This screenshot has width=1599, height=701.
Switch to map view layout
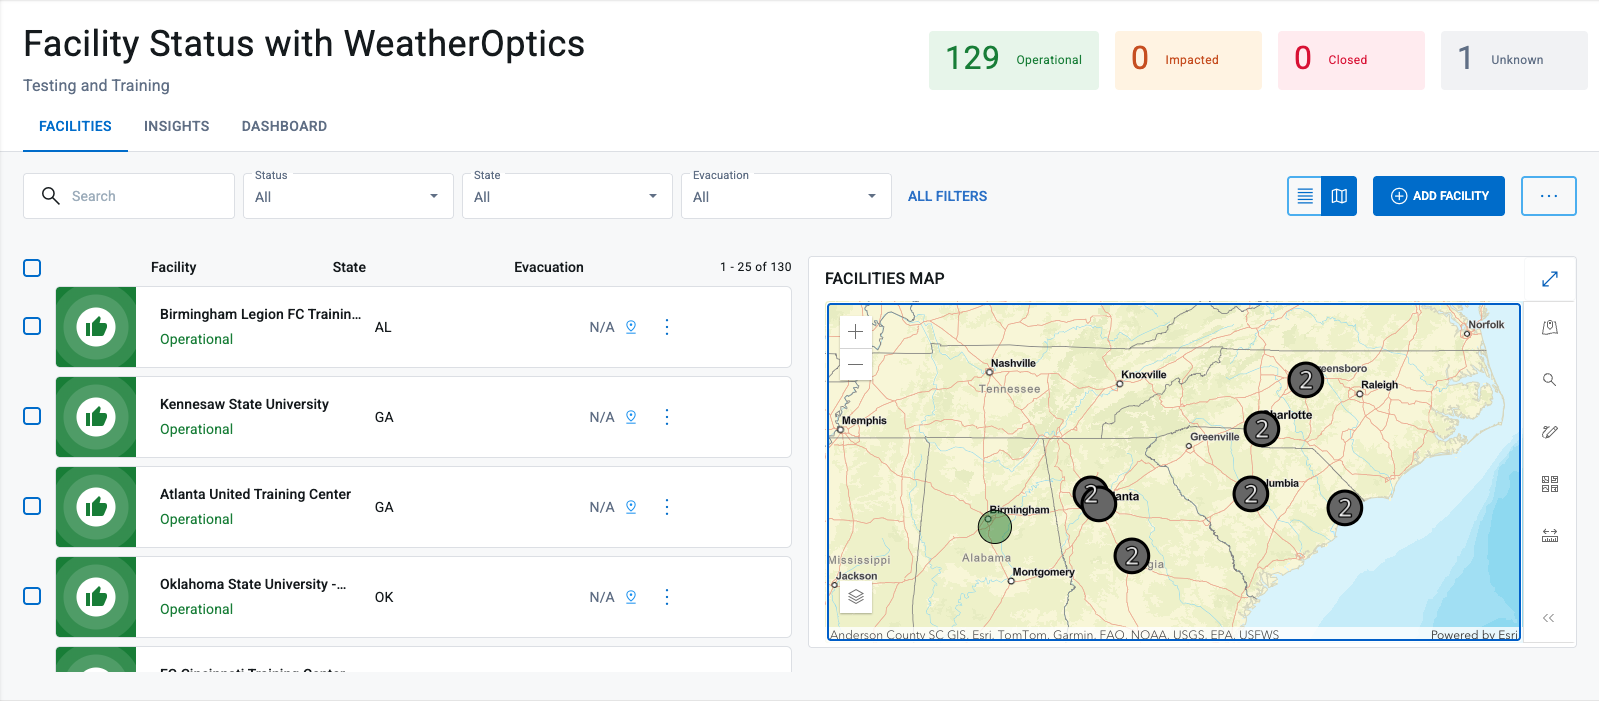(1339, 196)
